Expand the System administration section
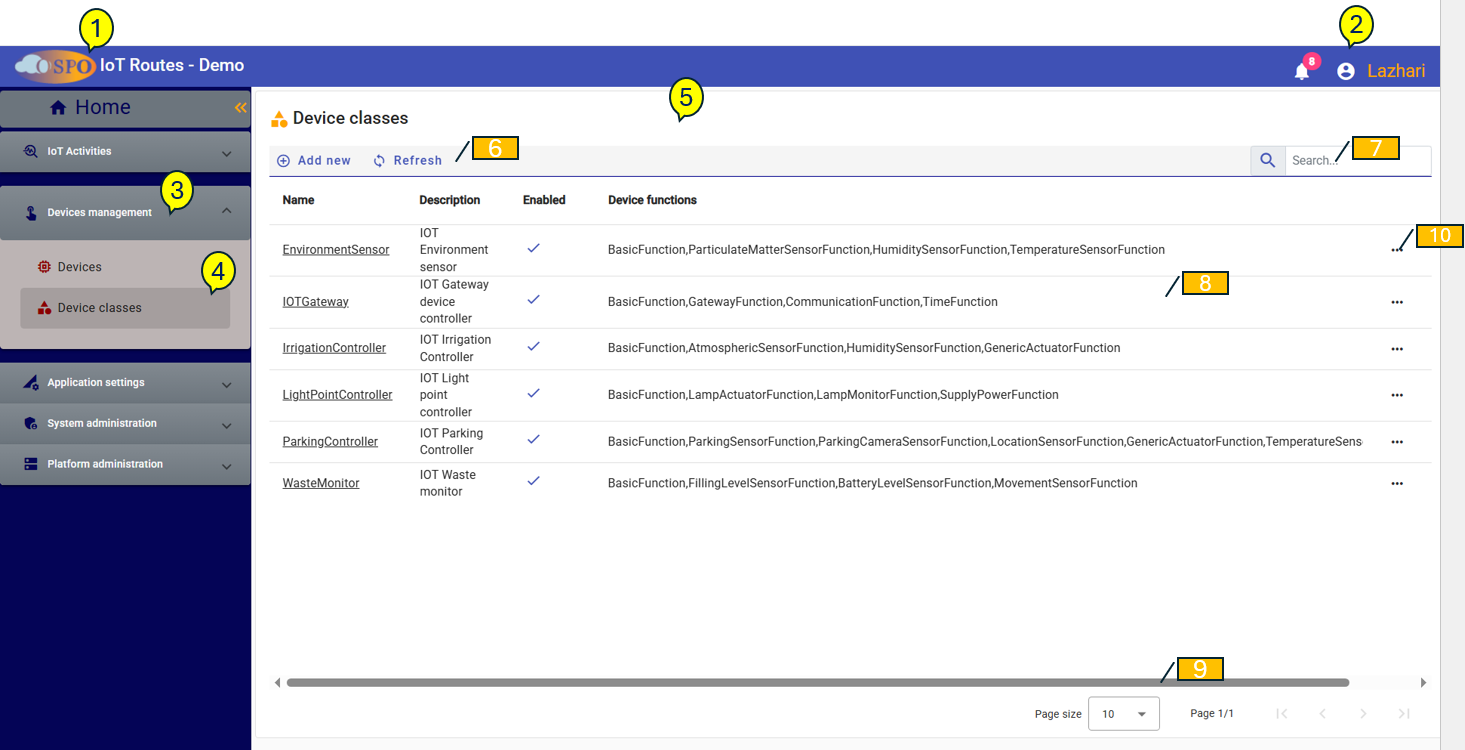The width and height of the screenshot is (1465, 750). pos(125,424)
